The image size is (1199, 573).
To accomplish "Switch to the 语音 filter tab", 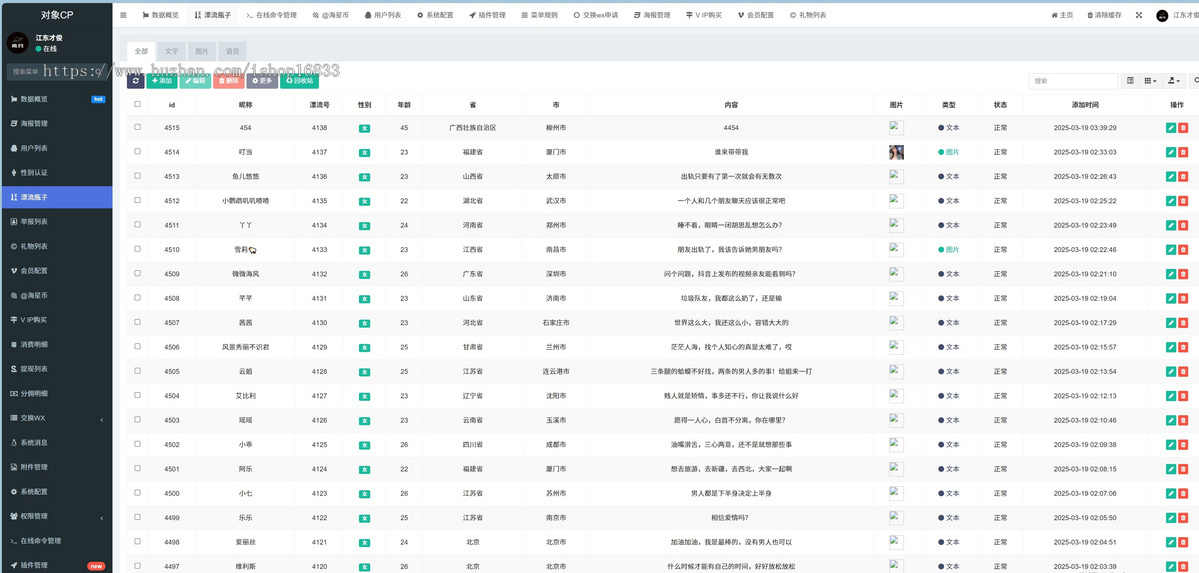I will click(232, 51).
